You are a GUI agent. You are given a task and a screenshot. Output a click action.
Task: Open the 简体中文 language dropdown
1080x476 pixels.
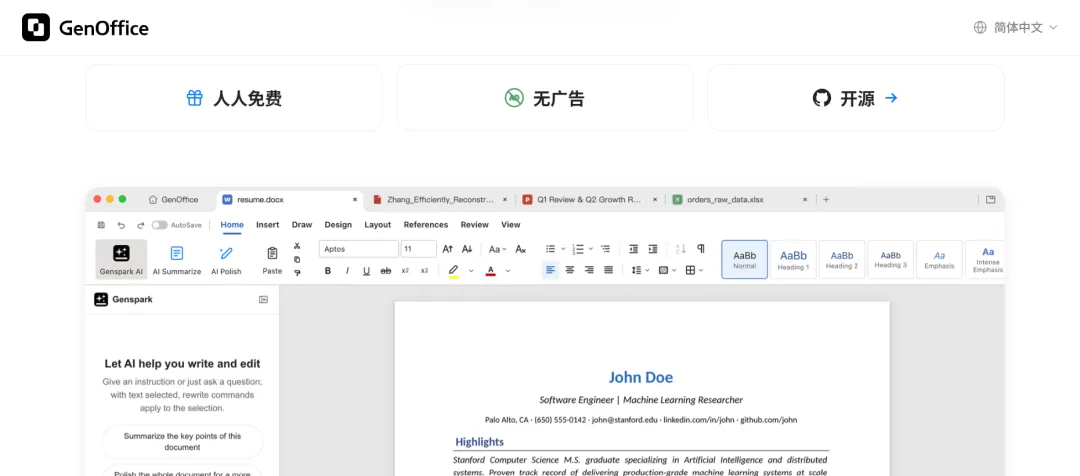1015,28
